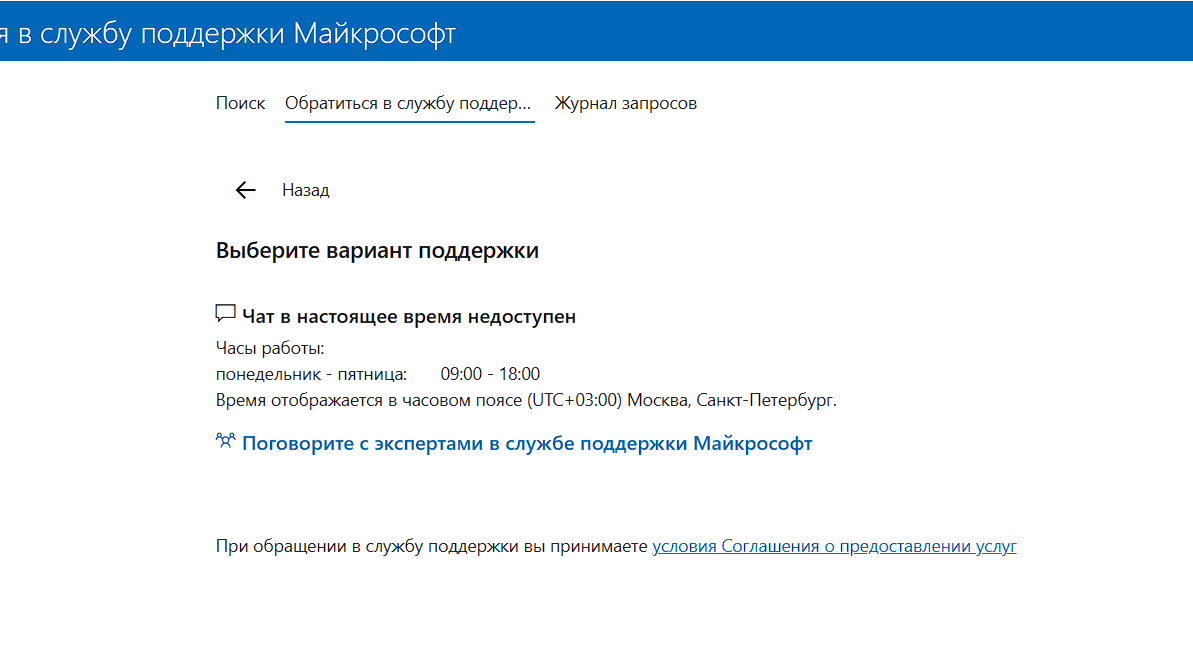
Task: Open the Поиск tab
Action: pos(240,103)
